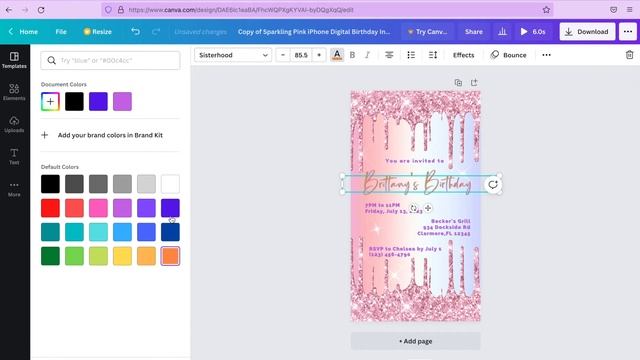Image resolution: width=640 pixels, height=360 pixels.
Task: Play the 6.0s presentation preview
Action: click(533, 31)
